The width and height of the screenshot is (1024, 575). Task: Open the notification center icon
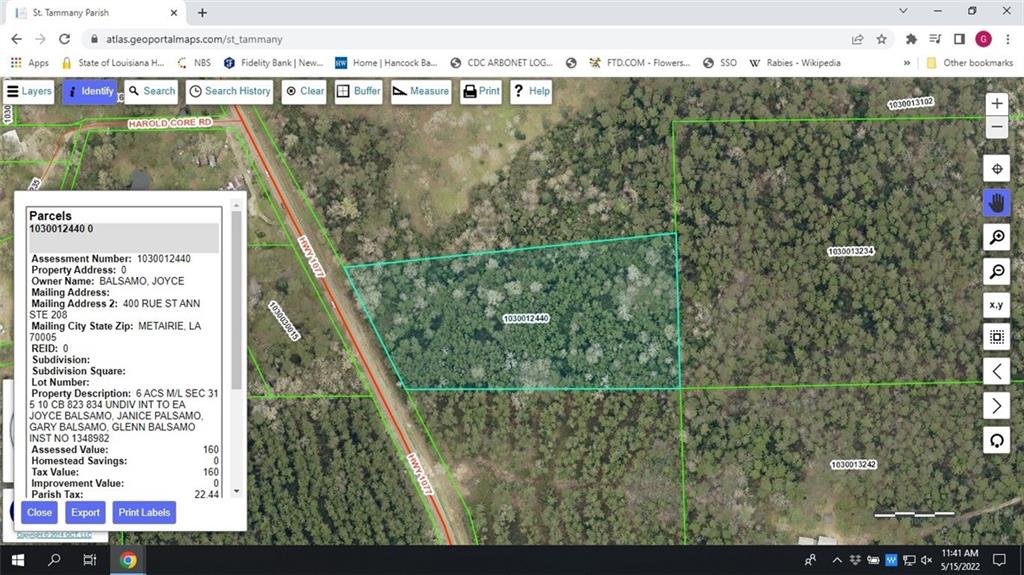[x=999, y=560]
